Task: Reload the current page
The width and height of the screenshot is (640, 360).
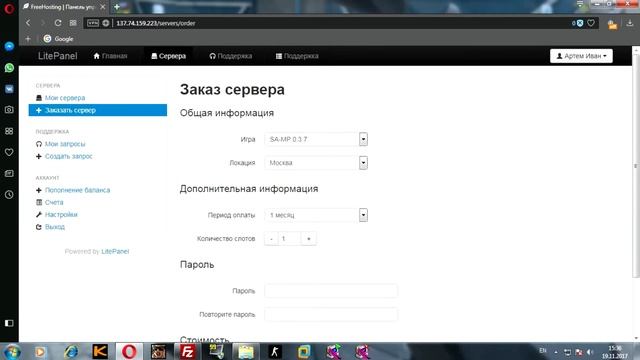Action: [x=58, y=23]
